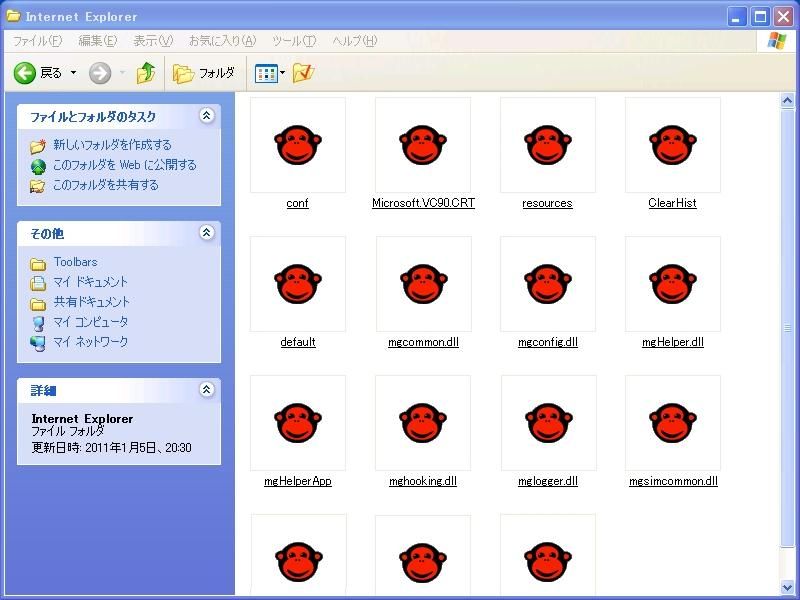The width and height of the screenshot is (800, 600).
Task: Collapse the 詳細 details panel
Action: pyautogui.click(x=207, y=390)
